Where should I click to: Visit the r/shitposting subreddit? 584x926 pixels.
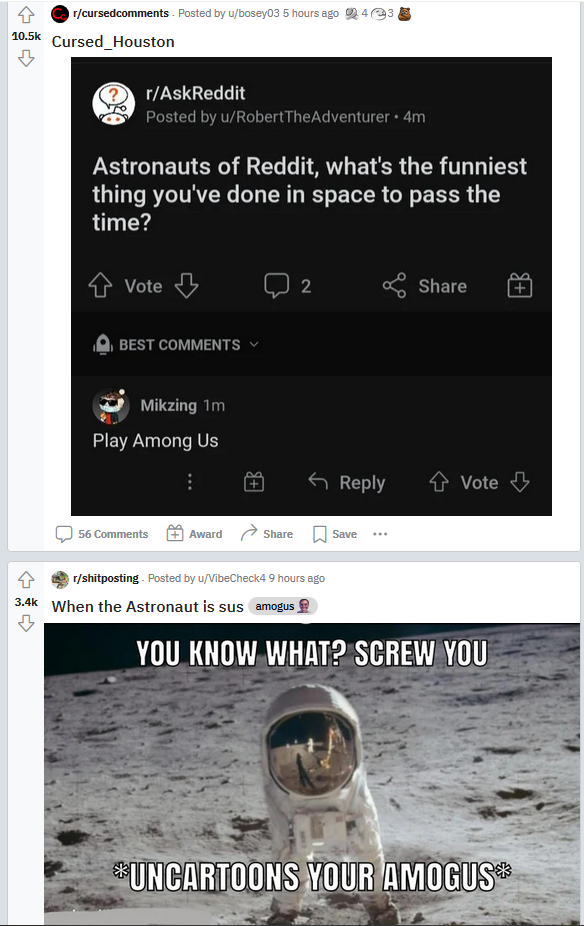pos(106,578)
